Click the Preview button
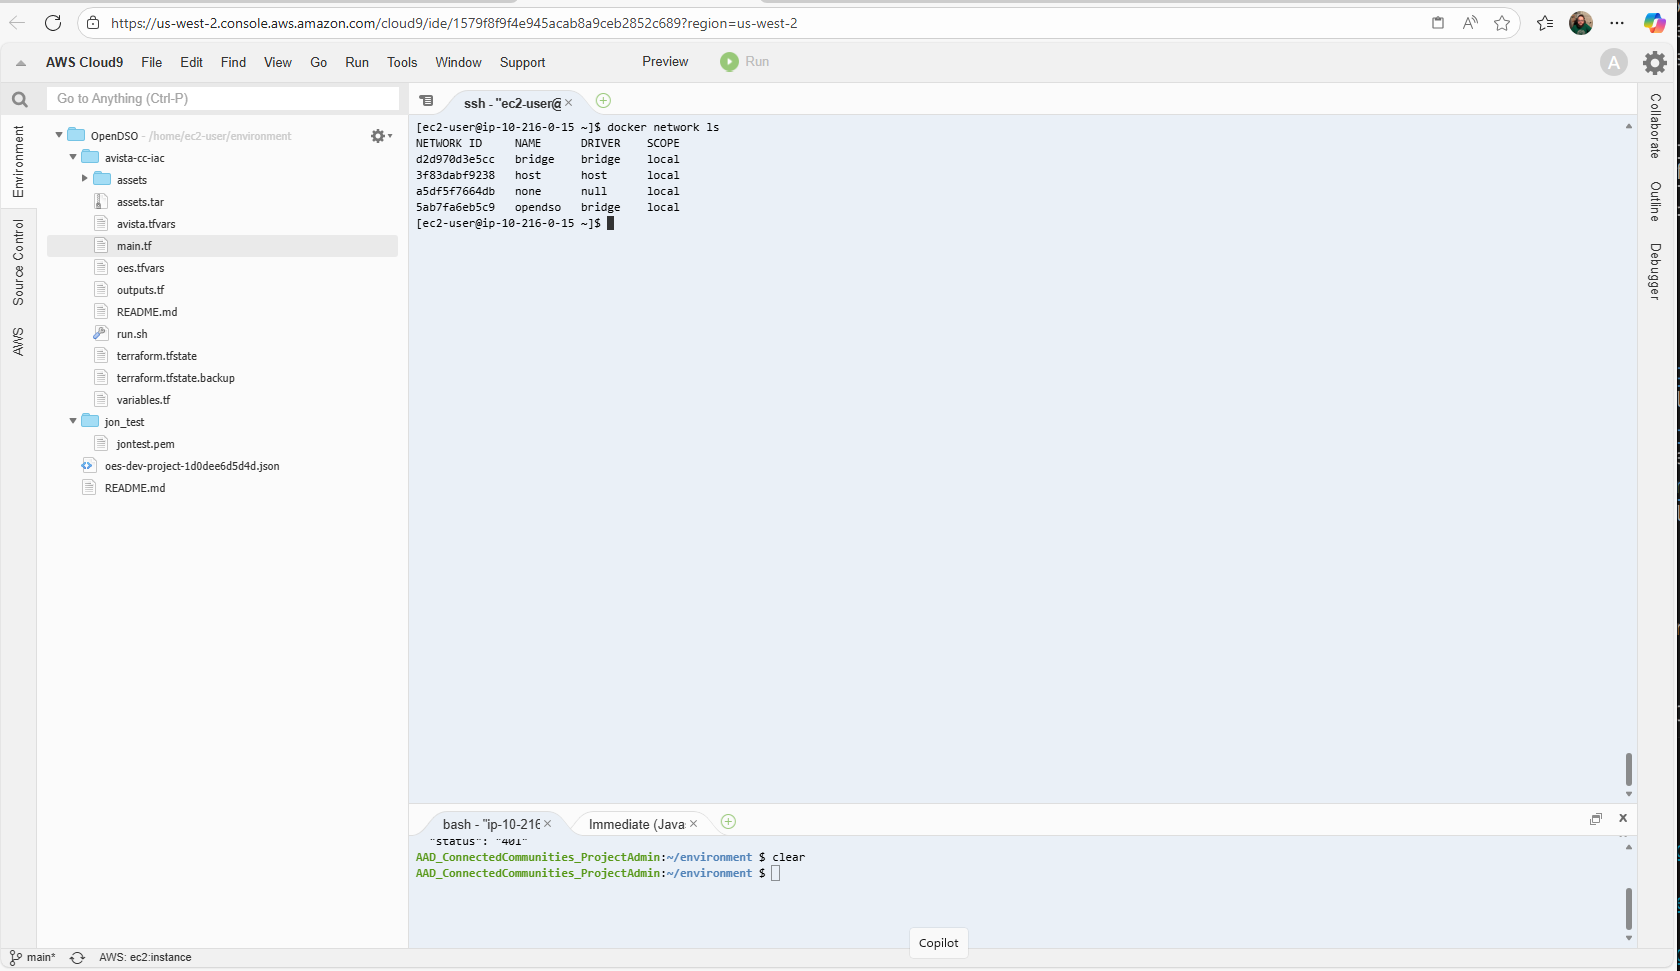Screen dimensions: 1680x971 pyautogui.click(x=665, y=62)
